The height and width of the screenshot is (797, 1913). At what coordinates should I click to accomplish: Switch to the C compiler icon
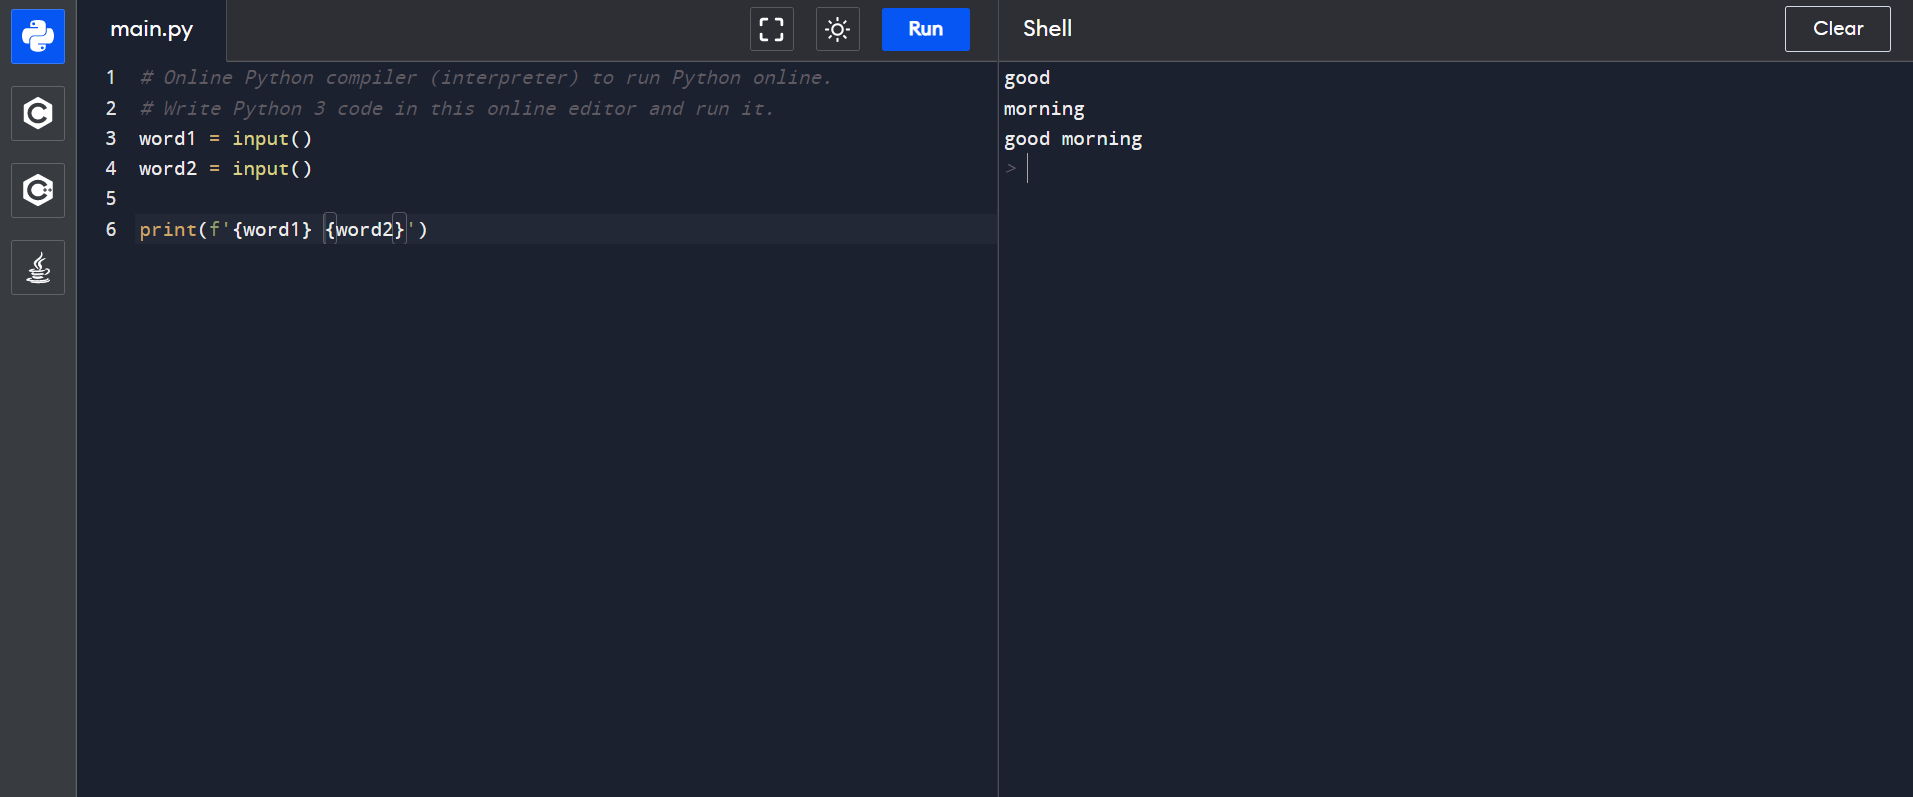pyautogui.click(x=38, y=113)
